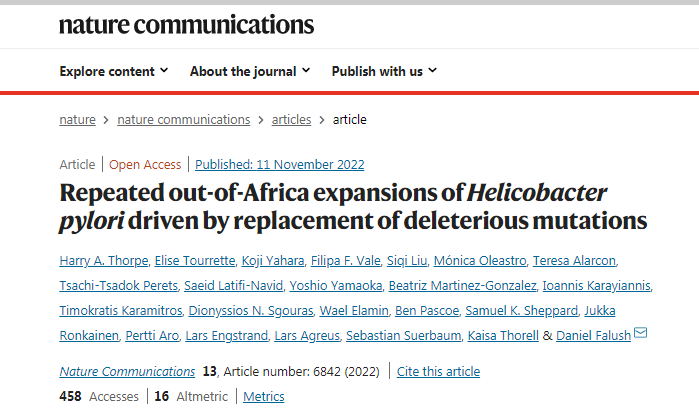Screen dimensions: 699x416
Task: Click the article title heading
Action: pyautogui.click(x=353, y=206)
